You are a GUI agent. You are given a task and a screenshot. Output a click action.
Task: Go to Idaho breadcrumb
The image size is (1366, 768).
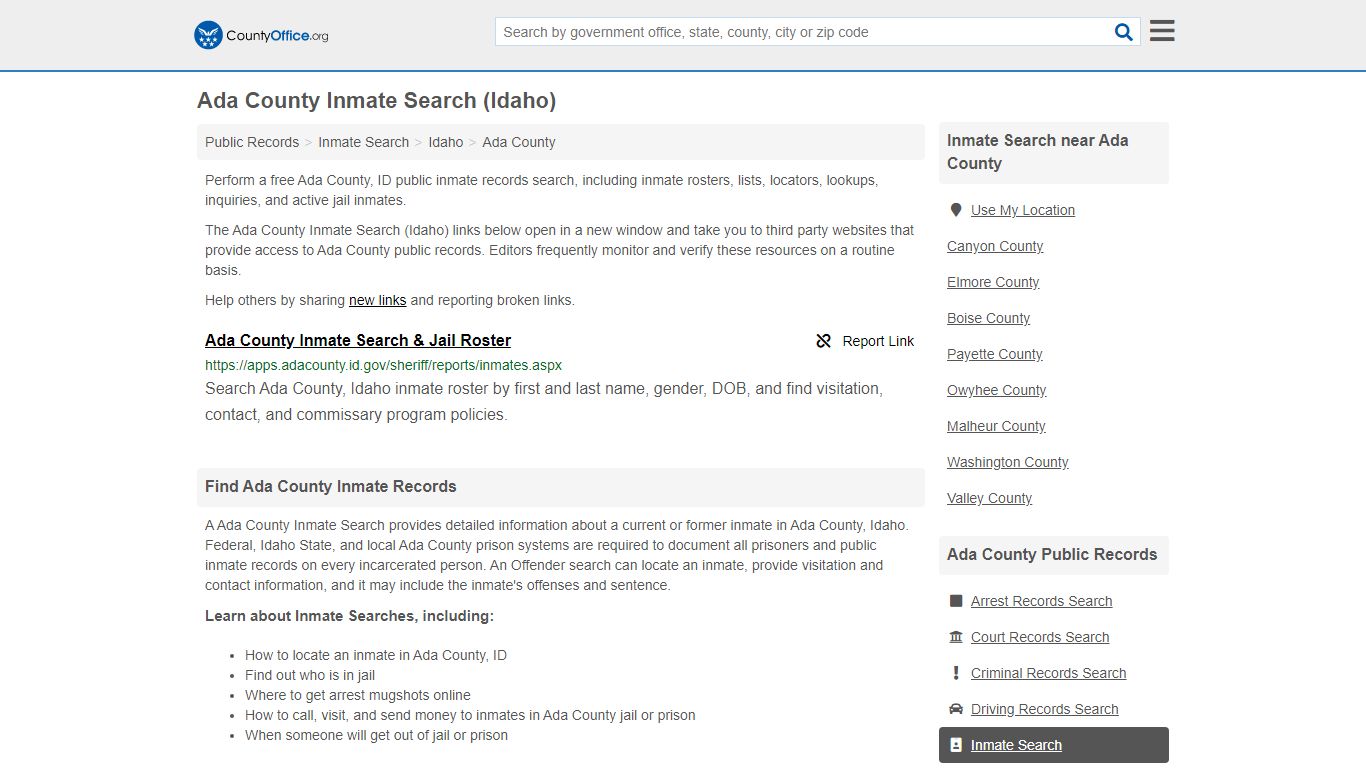pos(446,142)
